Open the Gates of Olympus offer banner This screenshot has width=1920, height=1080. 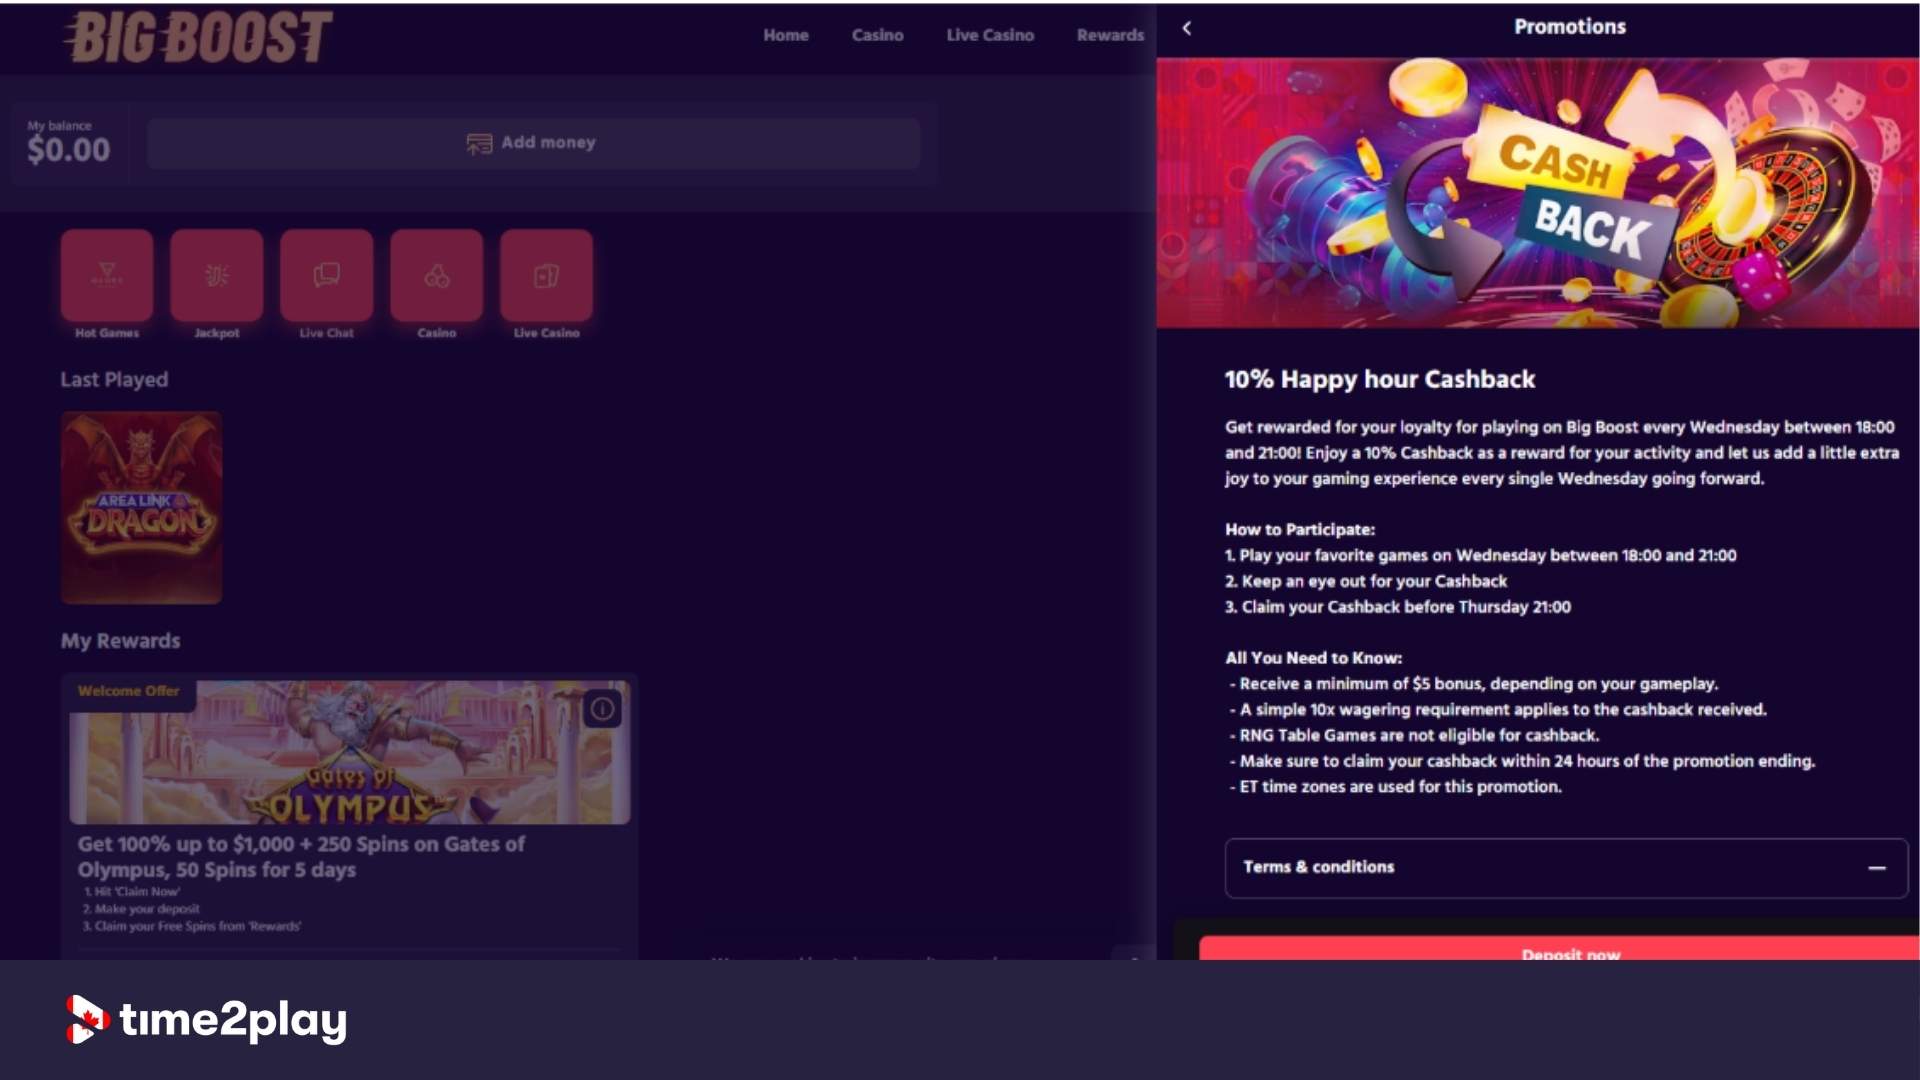click(350, 753)
